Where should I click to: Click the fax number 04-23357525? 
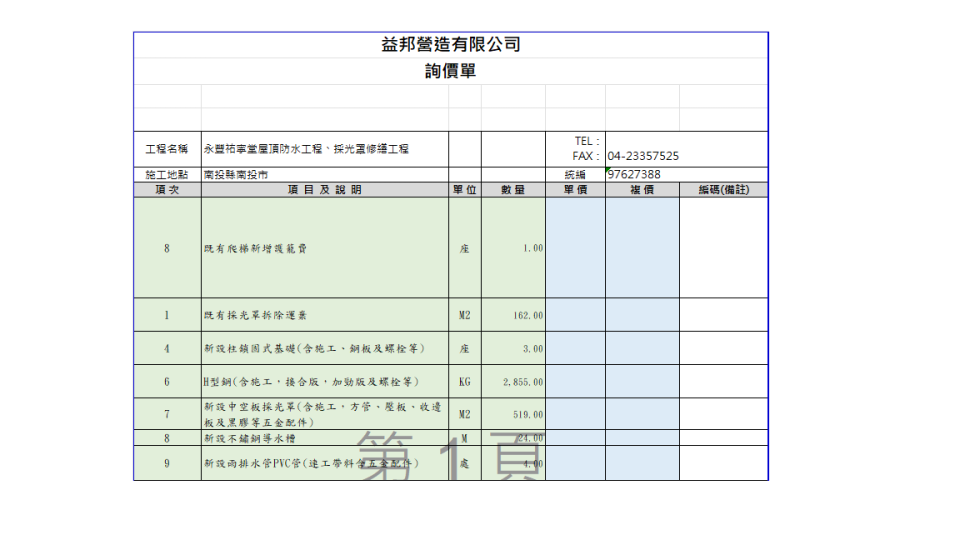click(x=643, y=156)
